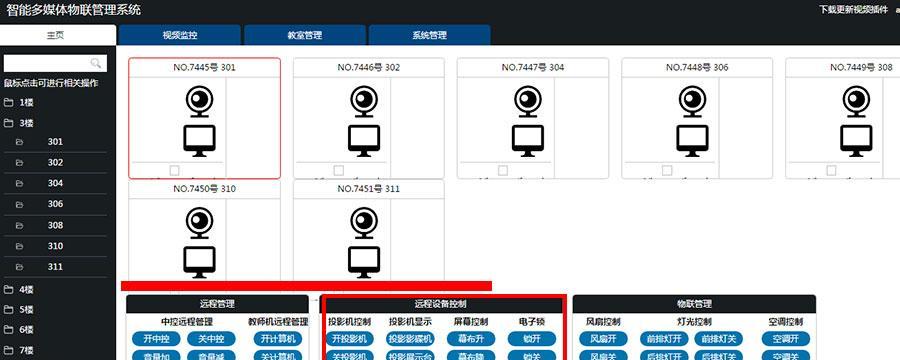Click the 远程管理 panel header
This screenshot has height=360, width=900.
pos(217,304)
